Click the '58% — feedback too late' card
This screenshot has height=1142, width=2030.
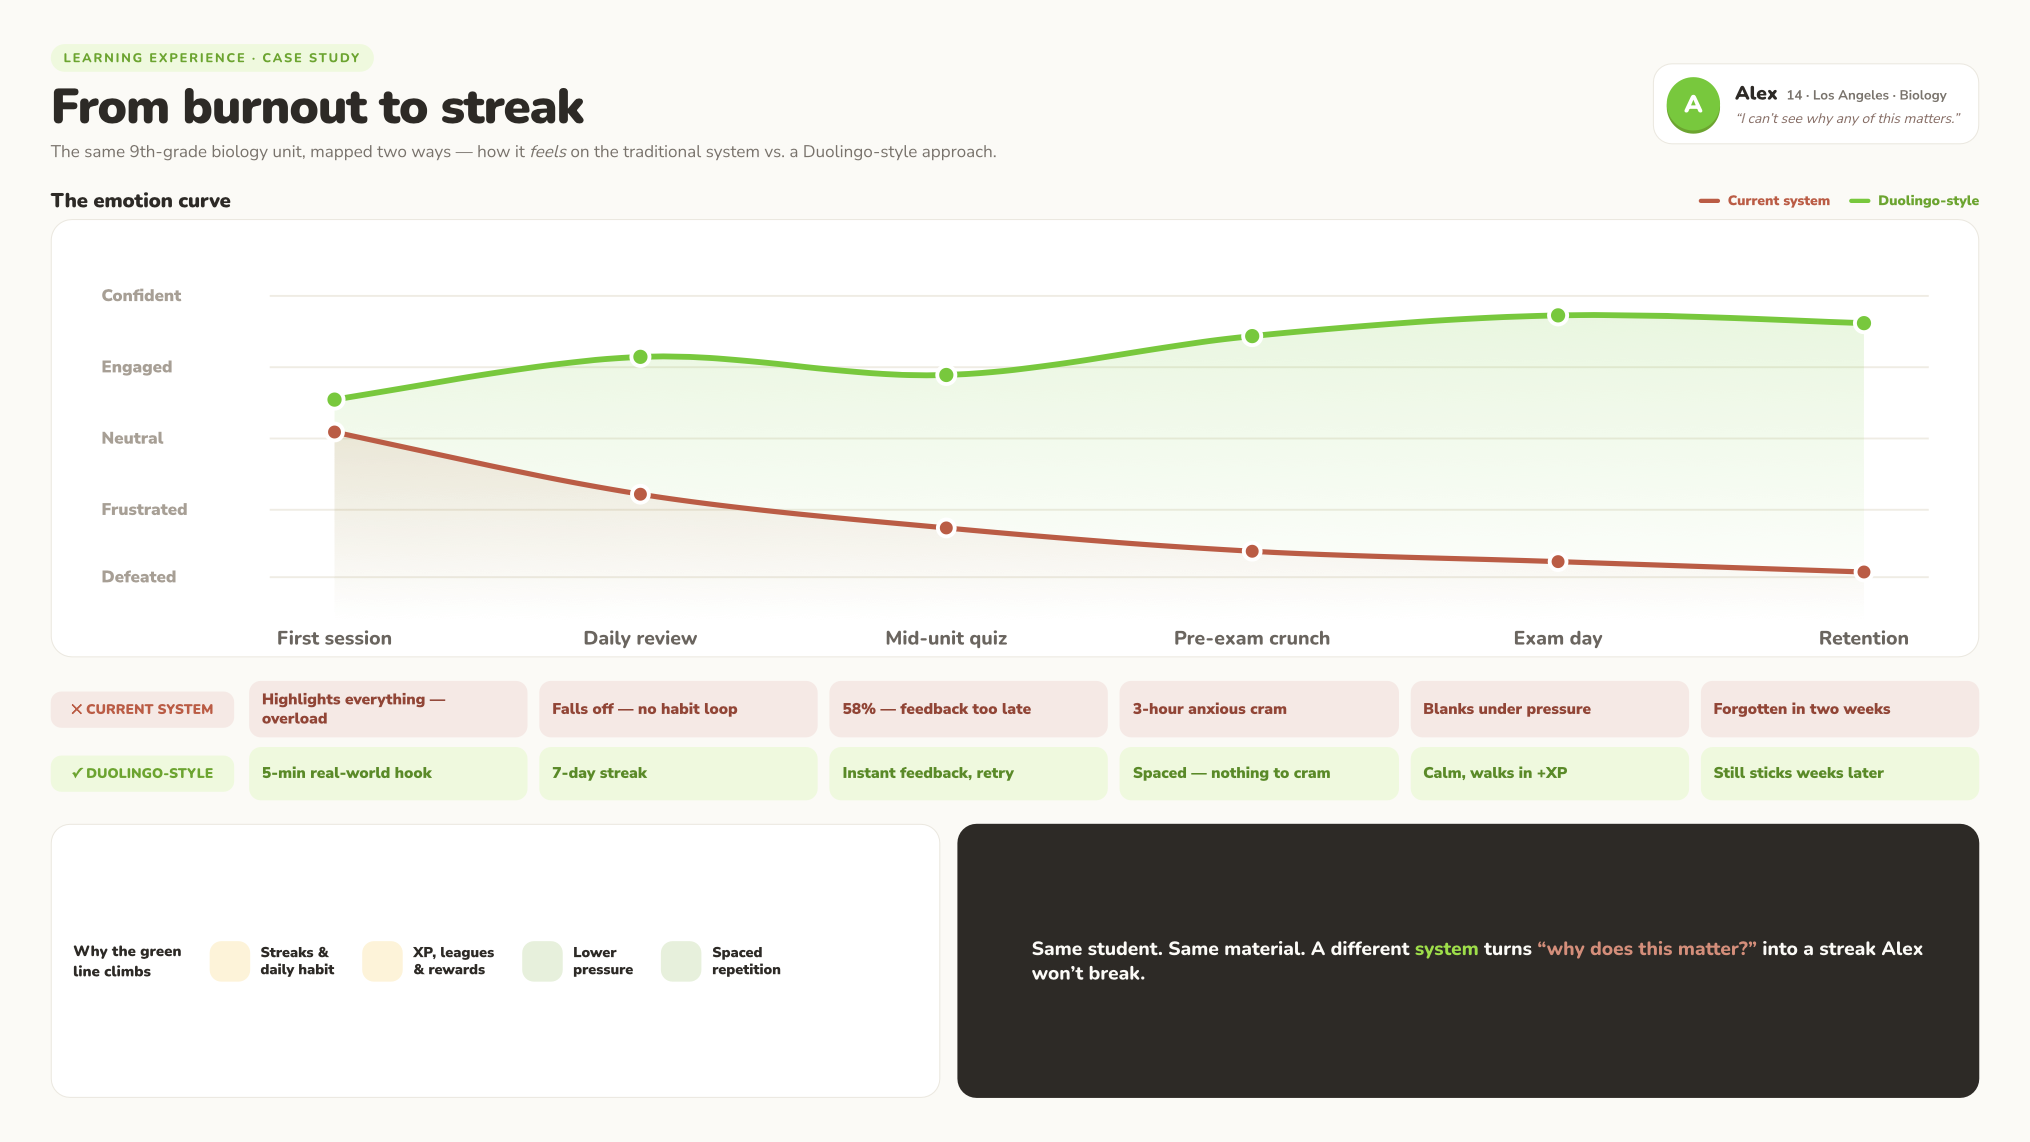pos(968,709)
